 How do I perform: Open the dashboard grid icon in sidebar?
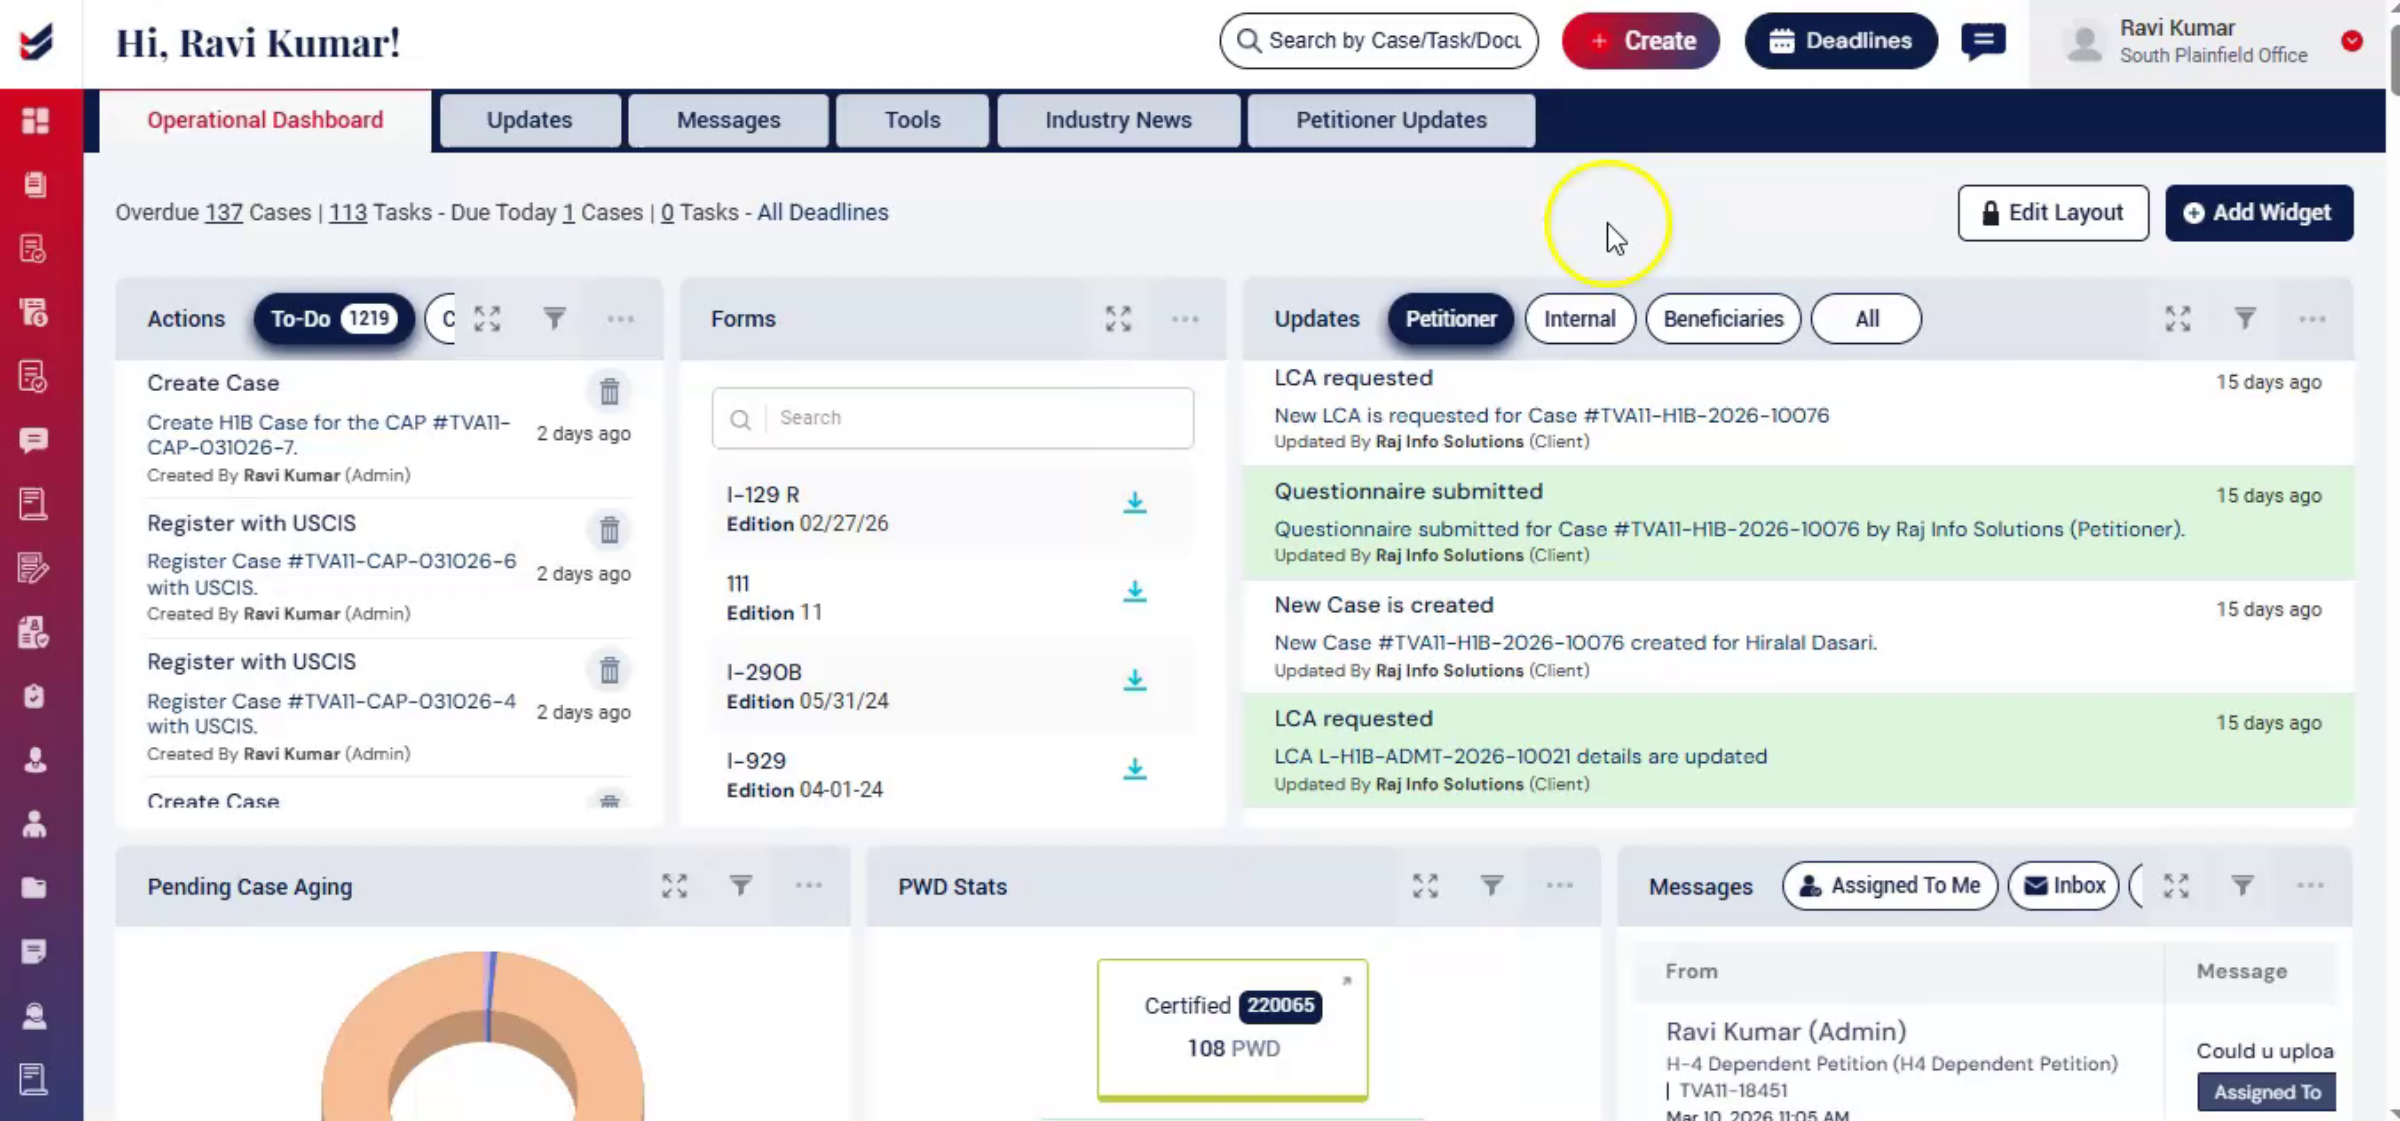coord(35,120)
